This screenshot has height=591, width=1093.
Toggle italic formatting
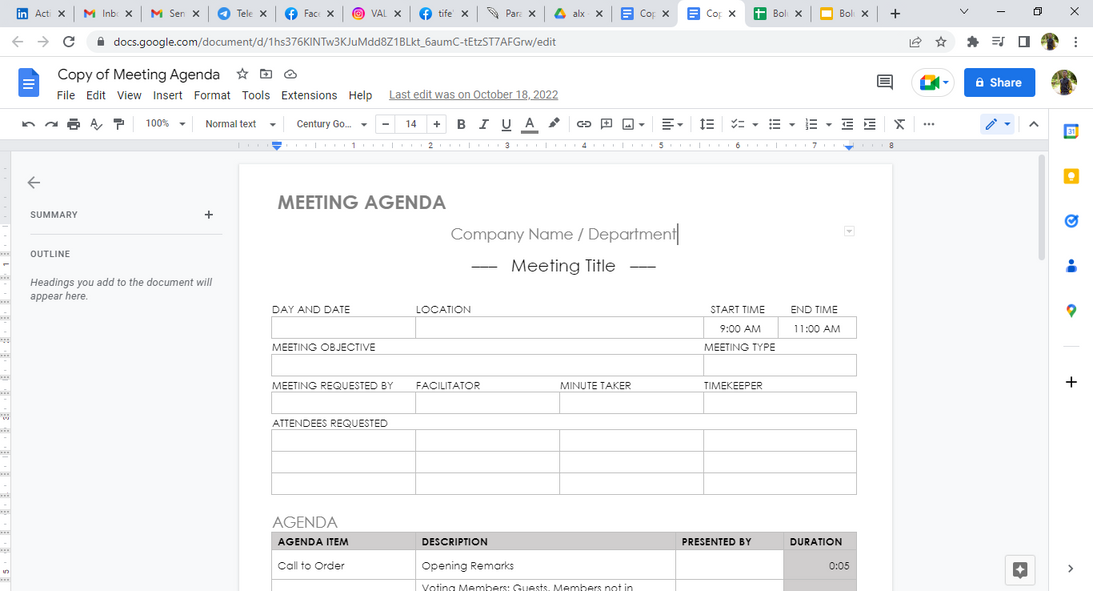point(483,124)
